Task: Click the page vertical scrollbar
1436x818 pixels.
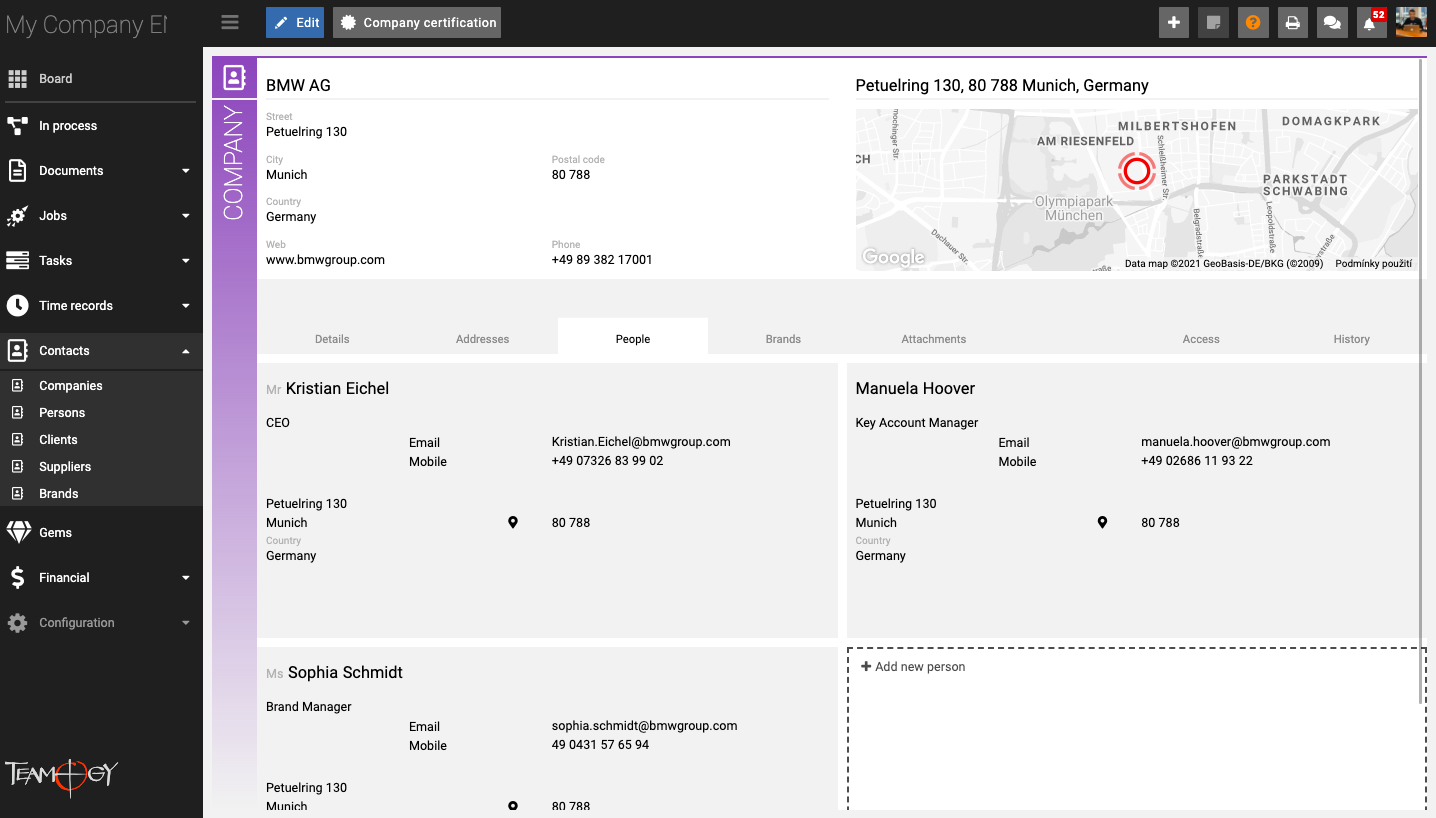Action: click(1421, 380)
